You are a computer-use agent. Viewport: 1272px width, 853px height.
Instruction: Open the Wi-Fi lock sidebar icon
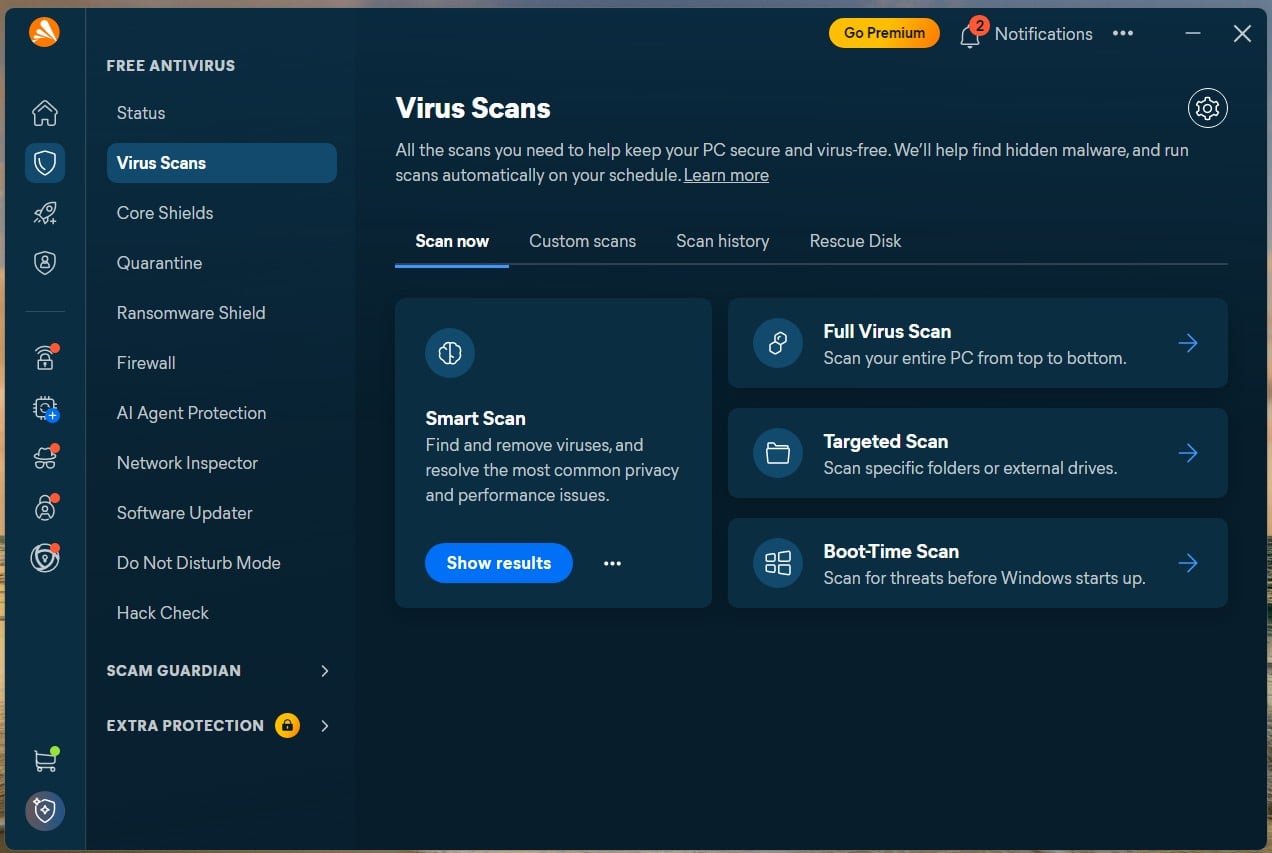pos(45,357)
